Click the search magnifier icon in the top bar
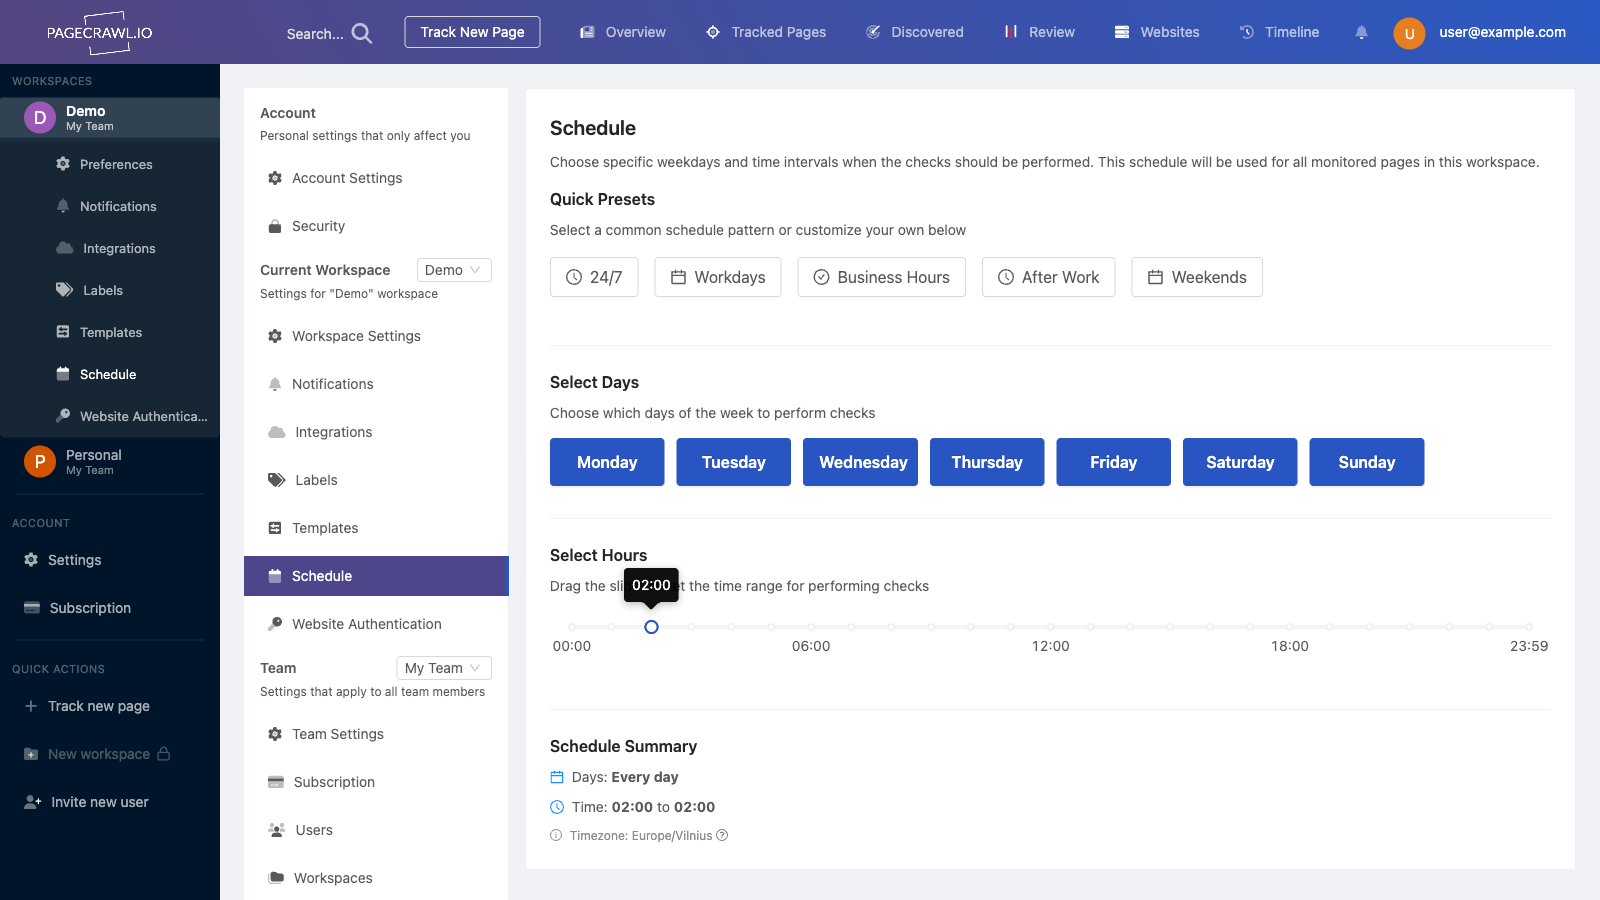 360,32
